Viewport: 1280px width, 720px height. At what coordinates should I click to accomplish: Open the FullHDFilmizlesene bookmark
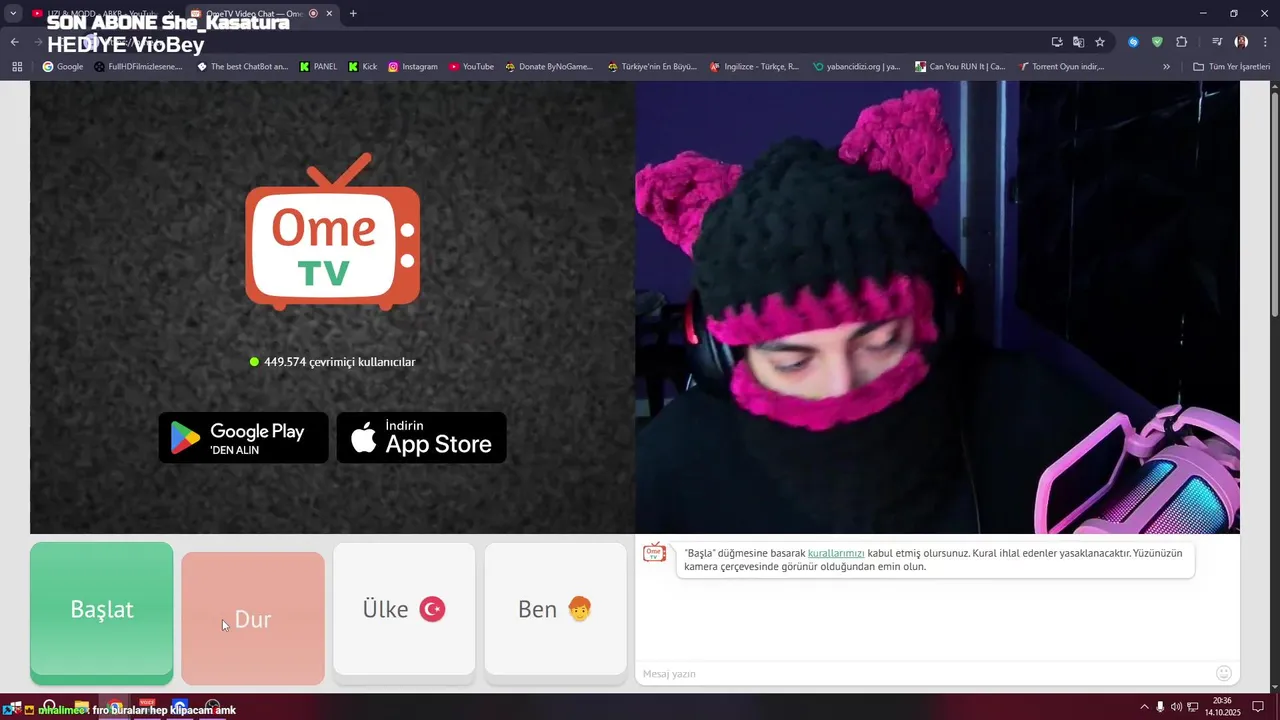[138, 67]
